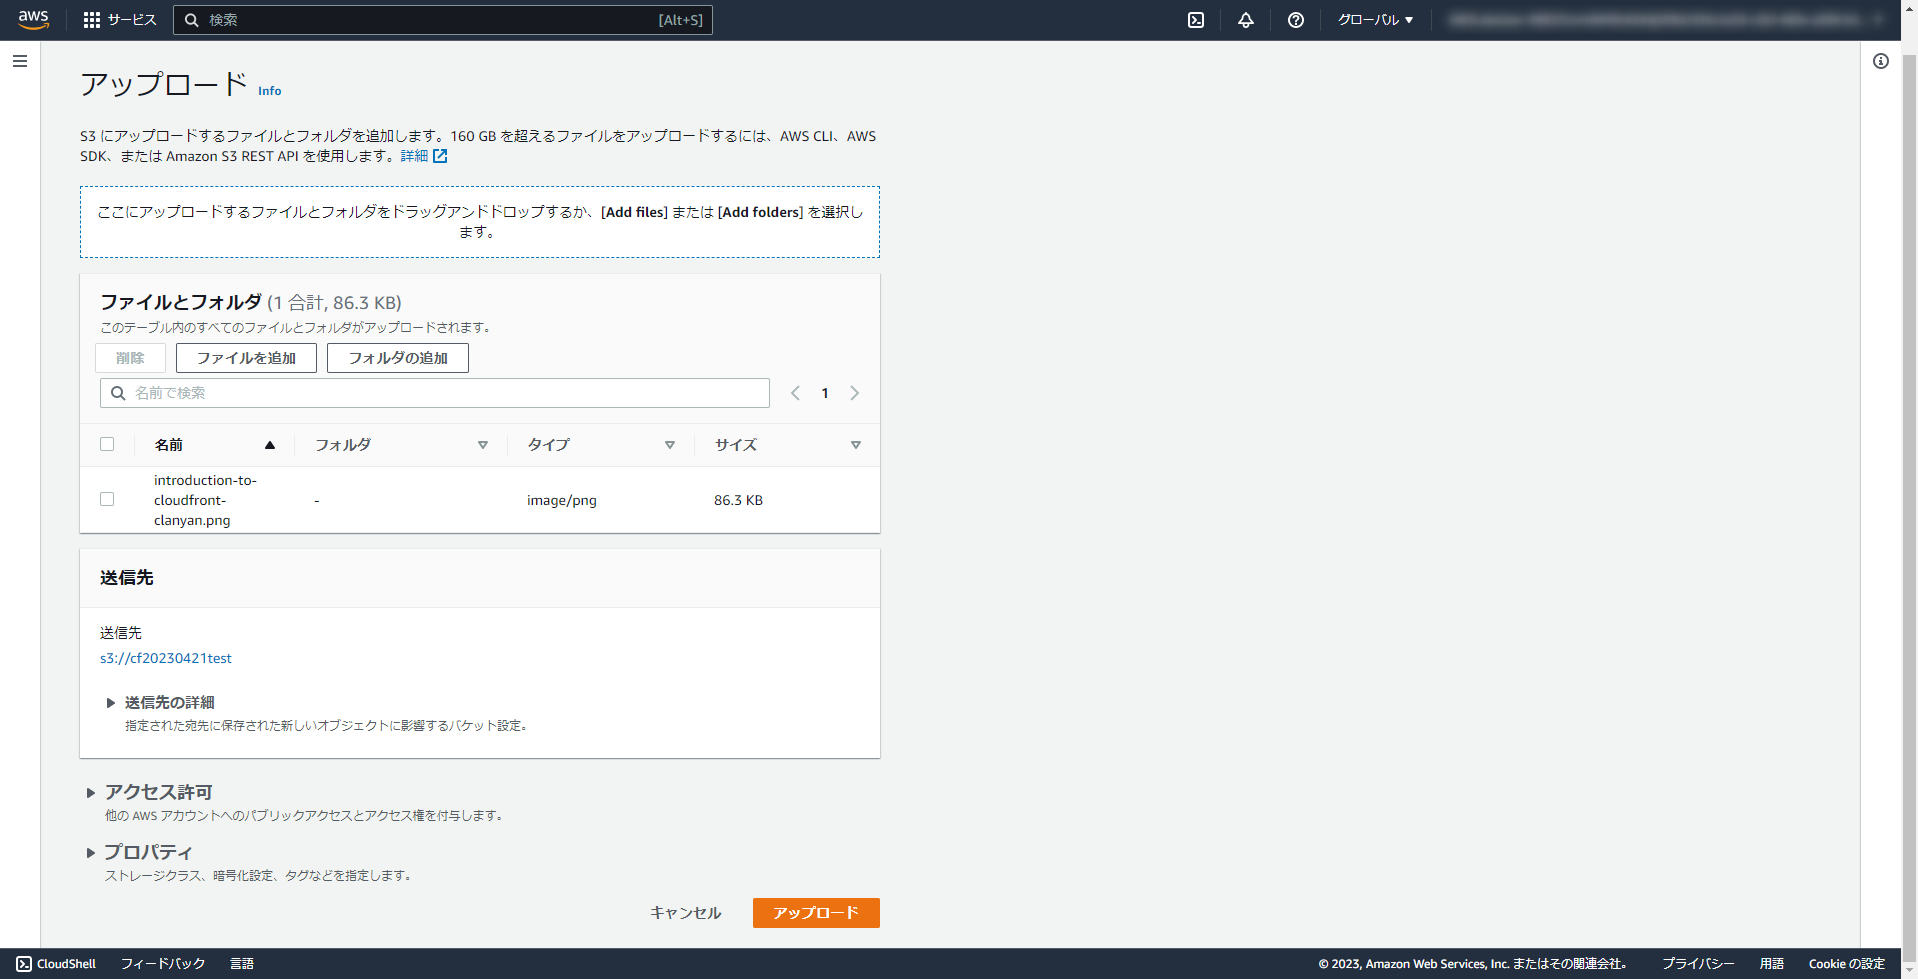The width and height of the screenshot is (1918, 979).
Task: Open the グローバル region dropdown
Action: click(x=1374, y=19)
